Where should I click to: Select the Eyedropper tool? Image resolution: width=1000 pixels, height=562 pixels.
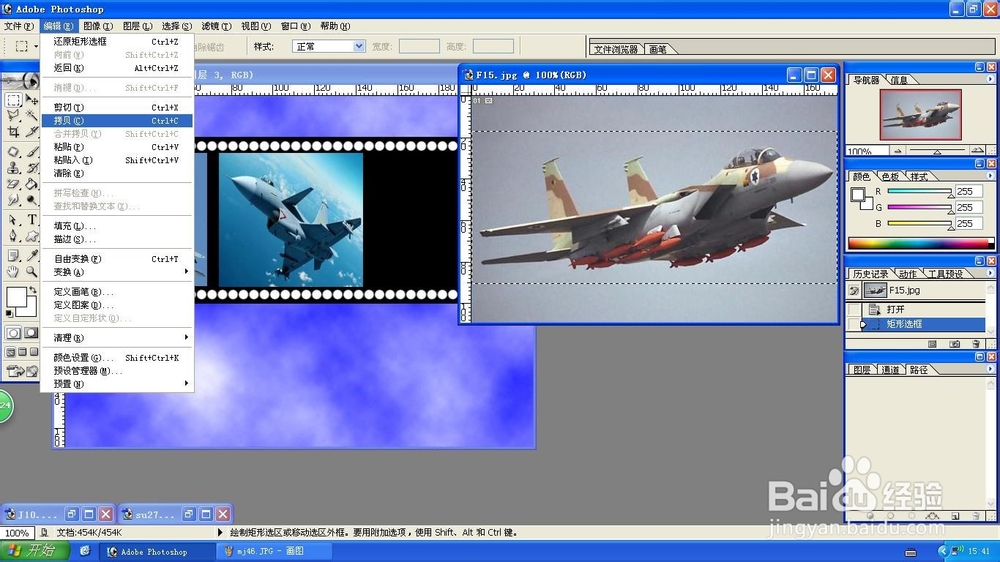32,256
